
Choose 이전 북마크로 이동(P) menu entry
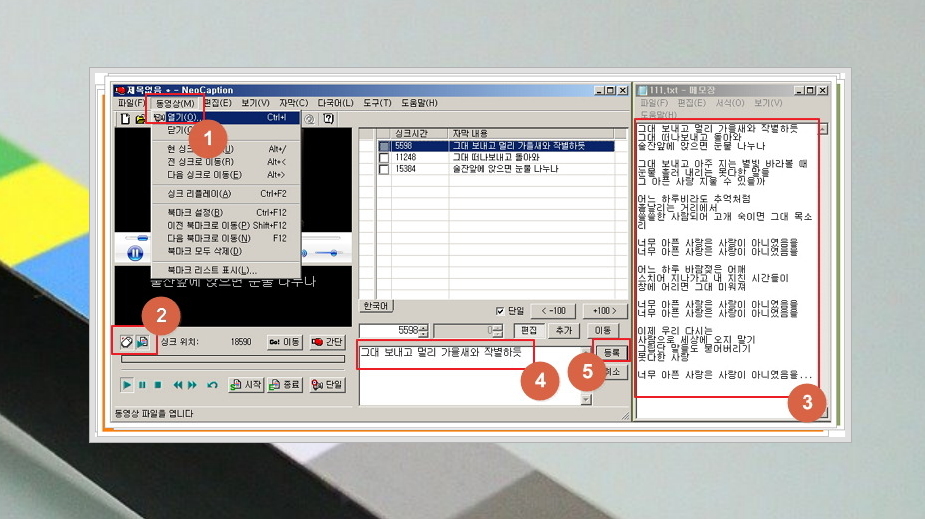(x=226, y=225)
